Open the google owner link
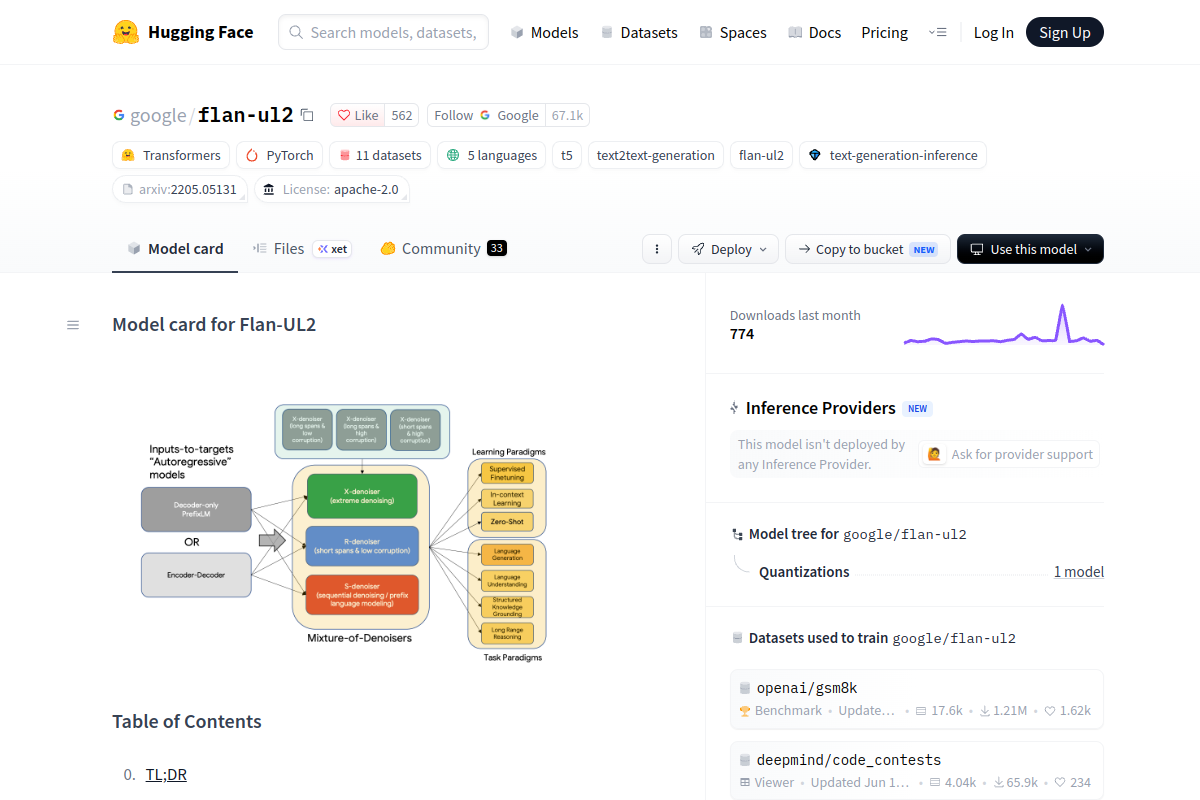This screenshot has width=1200, height=800. coord(158,115)
